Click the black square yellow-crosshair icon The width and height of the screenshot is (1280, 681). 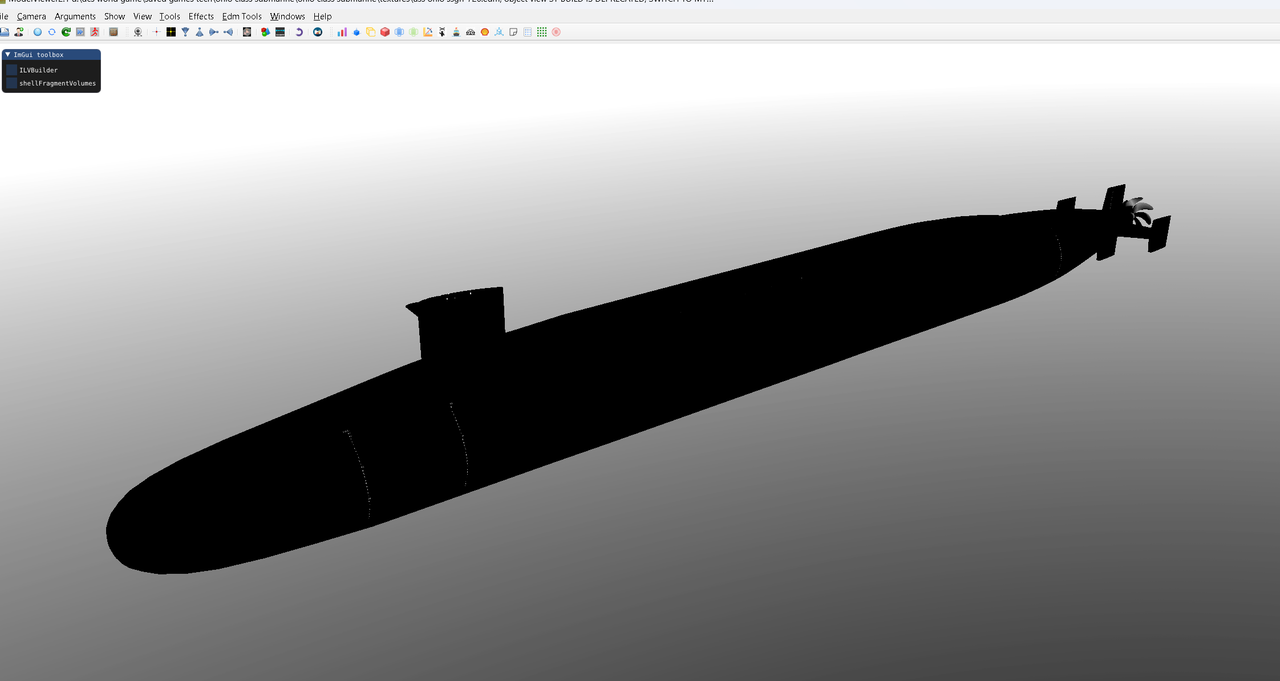(x=171, y=32)
